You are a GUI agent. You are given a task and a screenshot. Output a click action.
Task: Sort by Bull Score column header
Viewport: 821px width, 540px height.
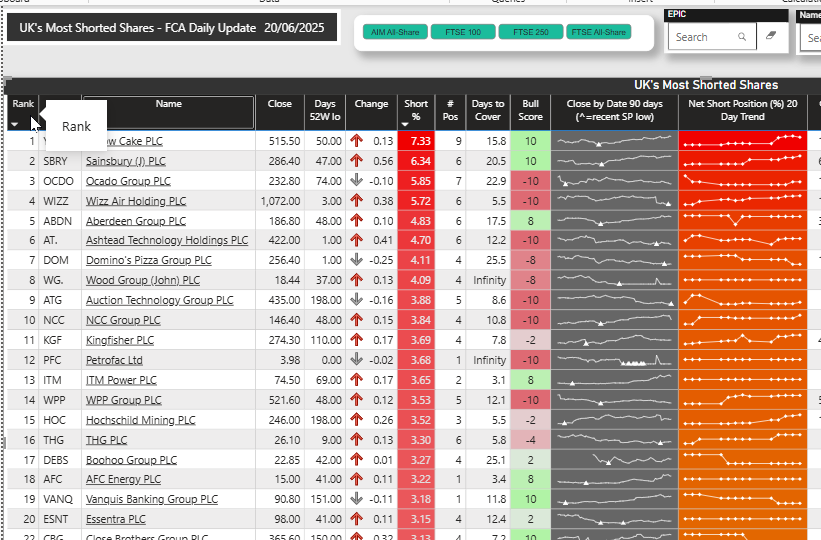[530, 110]
